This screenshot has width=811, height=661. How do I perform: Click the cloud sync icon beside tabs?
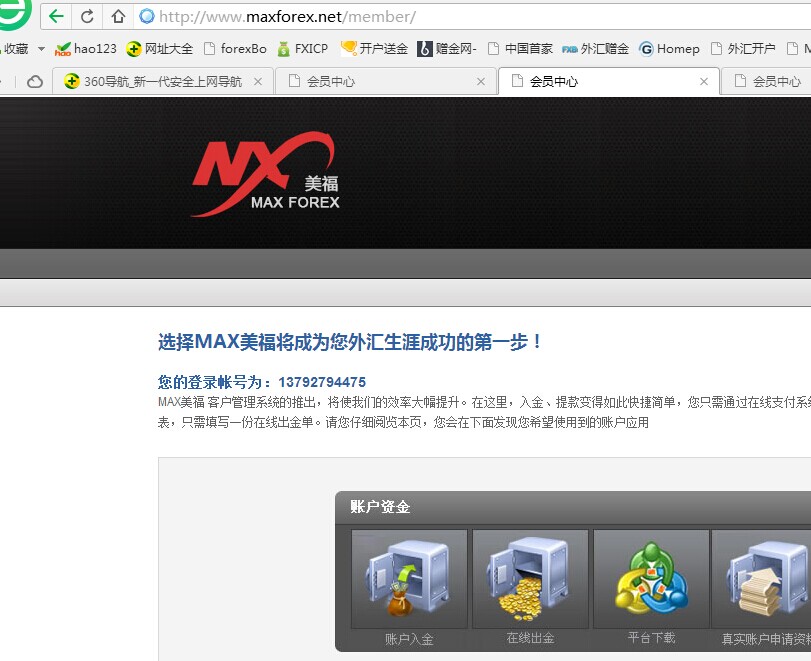pyautogui.click(x=35, y=82)
